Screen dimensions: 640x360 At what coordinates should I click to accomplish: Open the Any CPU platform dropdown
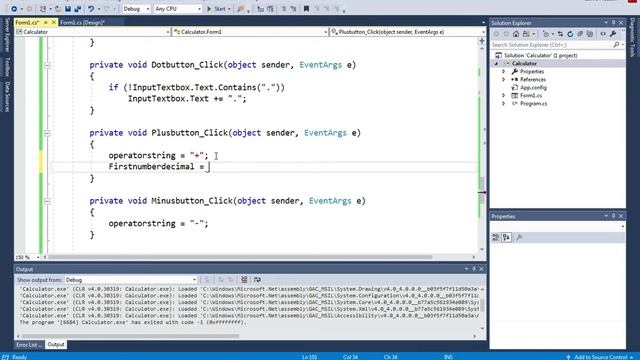tap(178, 9)
